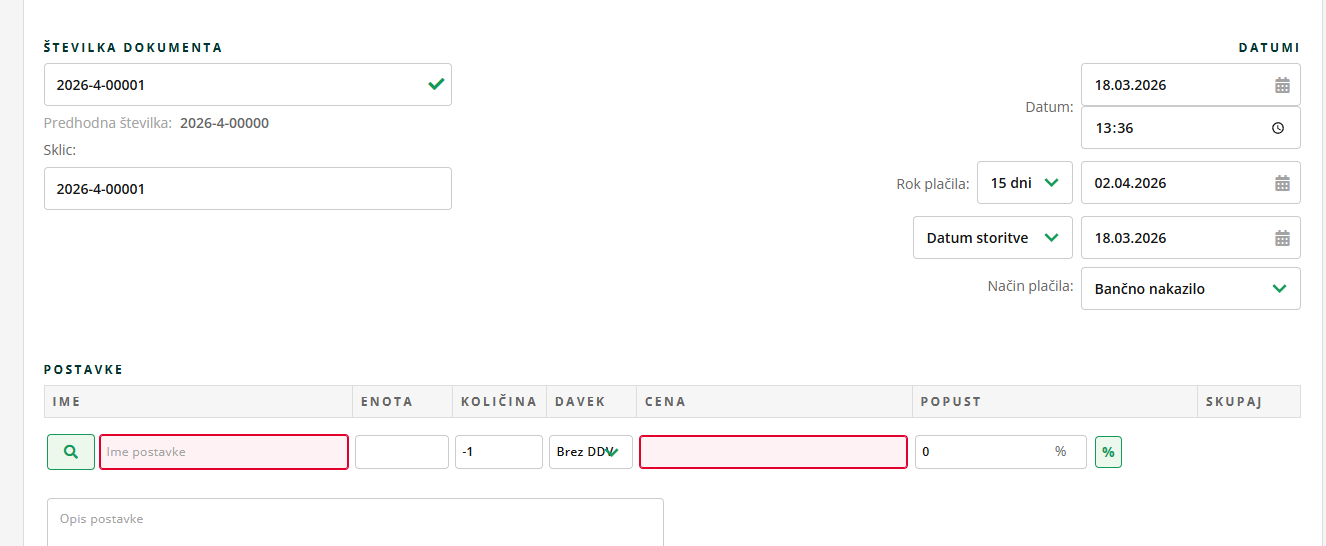
Task: Click the search item magnifier button
Action: (71, 452)
